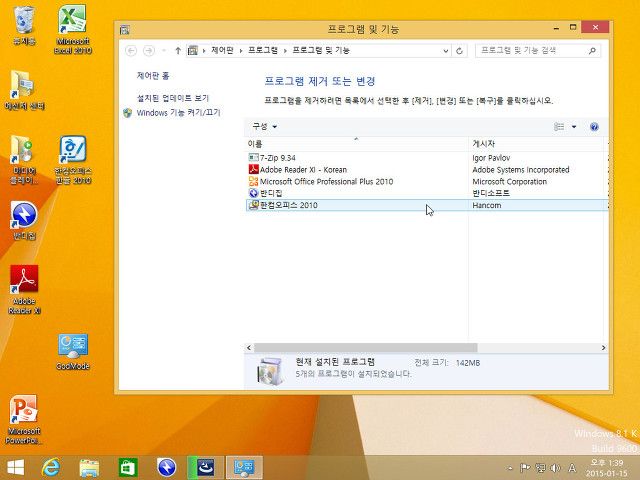The height and width of the screenshot is (480, 640).
Task: Click the 7-Zip 9.34 program icon
Action: [253, 158]
